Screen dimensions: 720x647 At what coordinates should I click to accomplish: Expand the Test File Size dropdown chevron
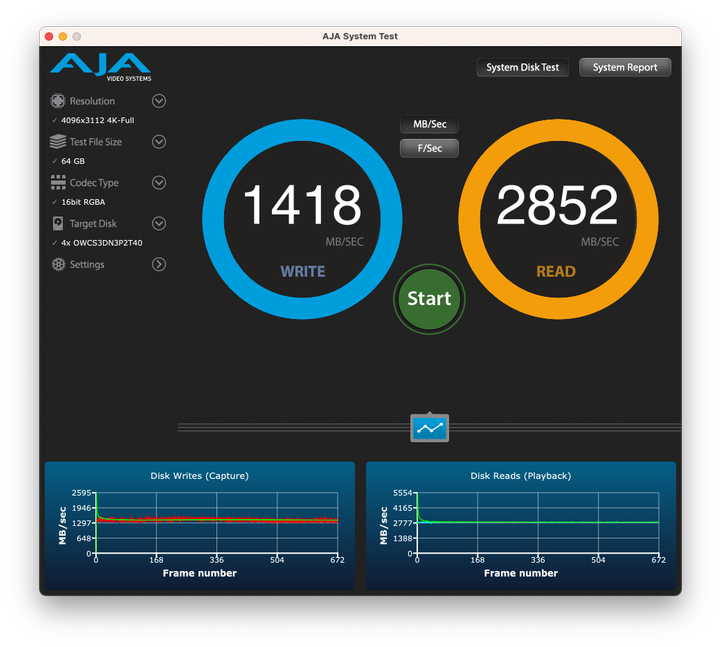click(x=158, y=142)
